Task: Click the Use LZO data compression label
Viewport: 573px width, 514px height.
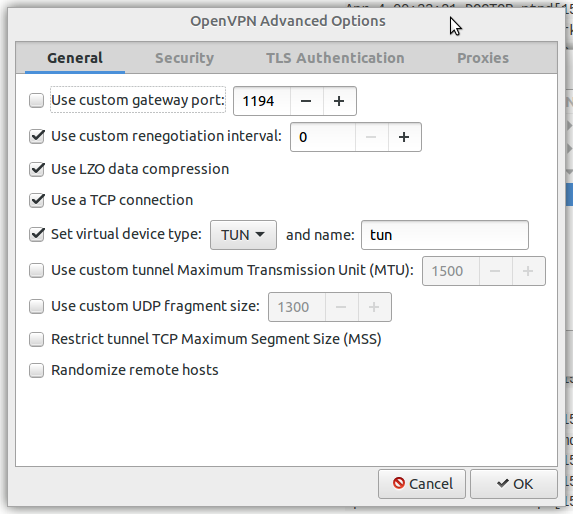Action: tap(140, 169)
